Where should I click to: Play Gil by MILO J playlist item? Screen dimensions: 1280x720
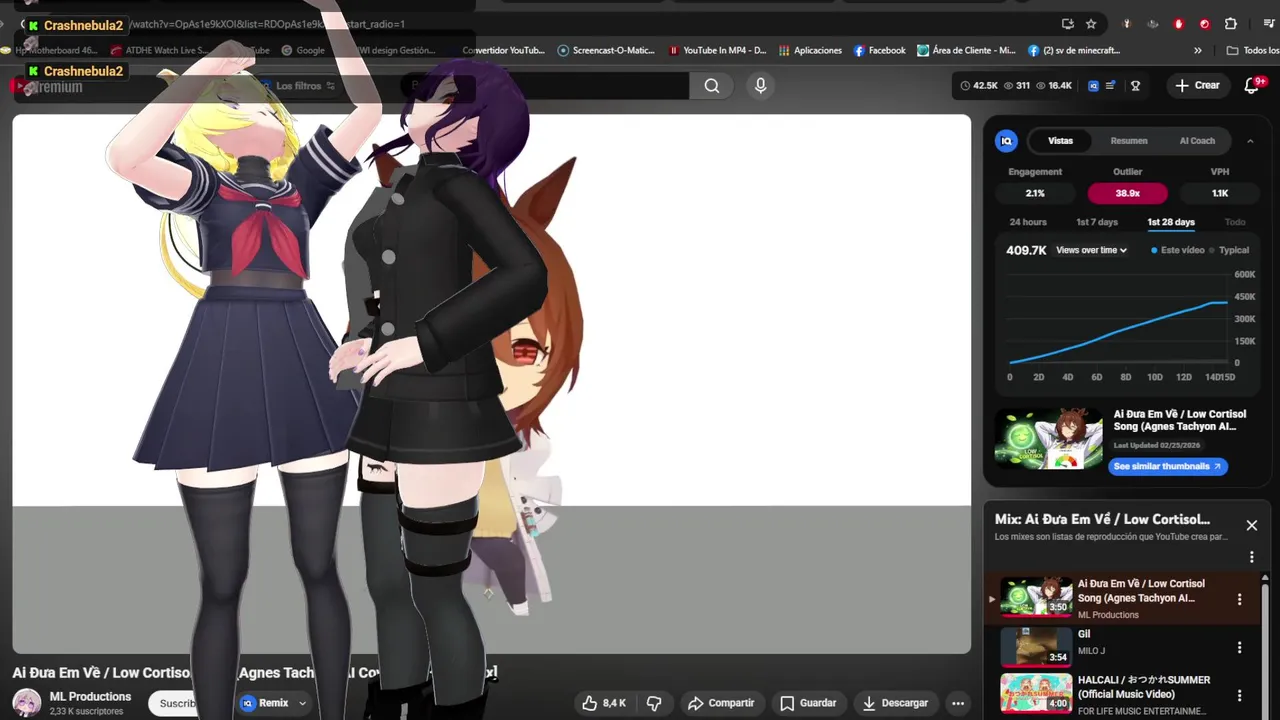pos(1120,646)
